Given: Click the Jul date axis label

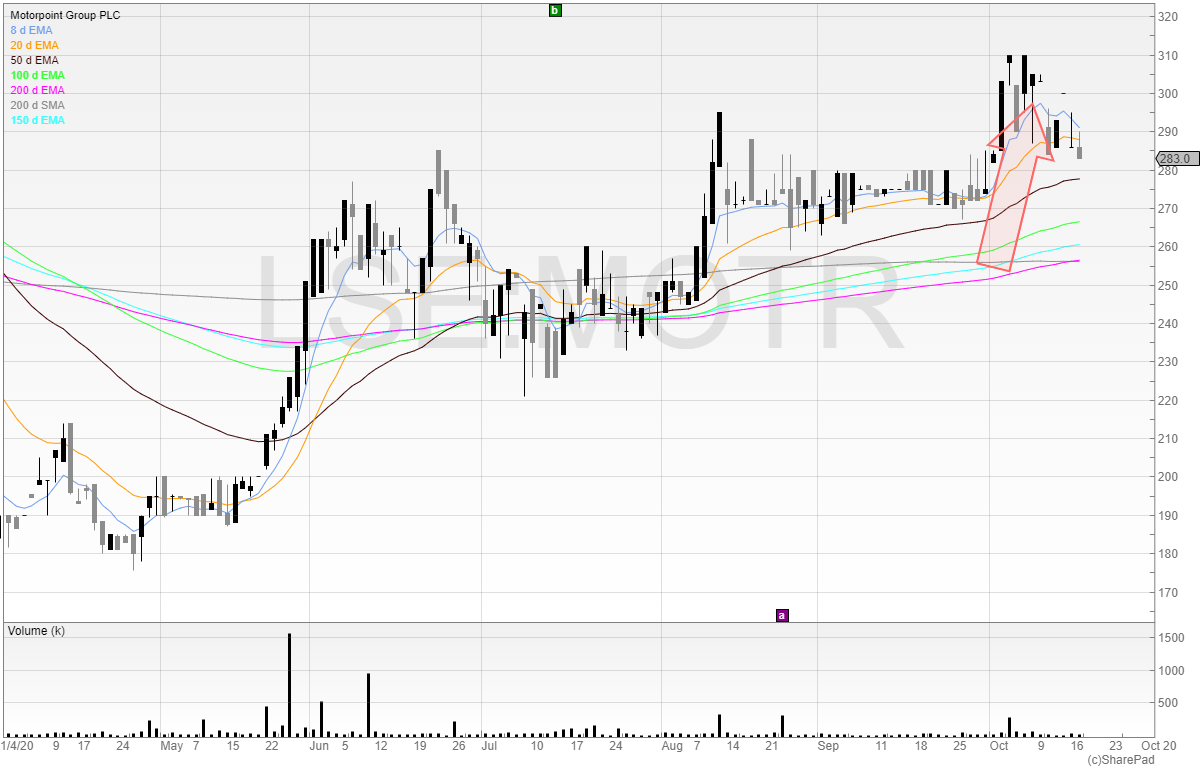Looking at the screenshot, I should click(489, 746).
